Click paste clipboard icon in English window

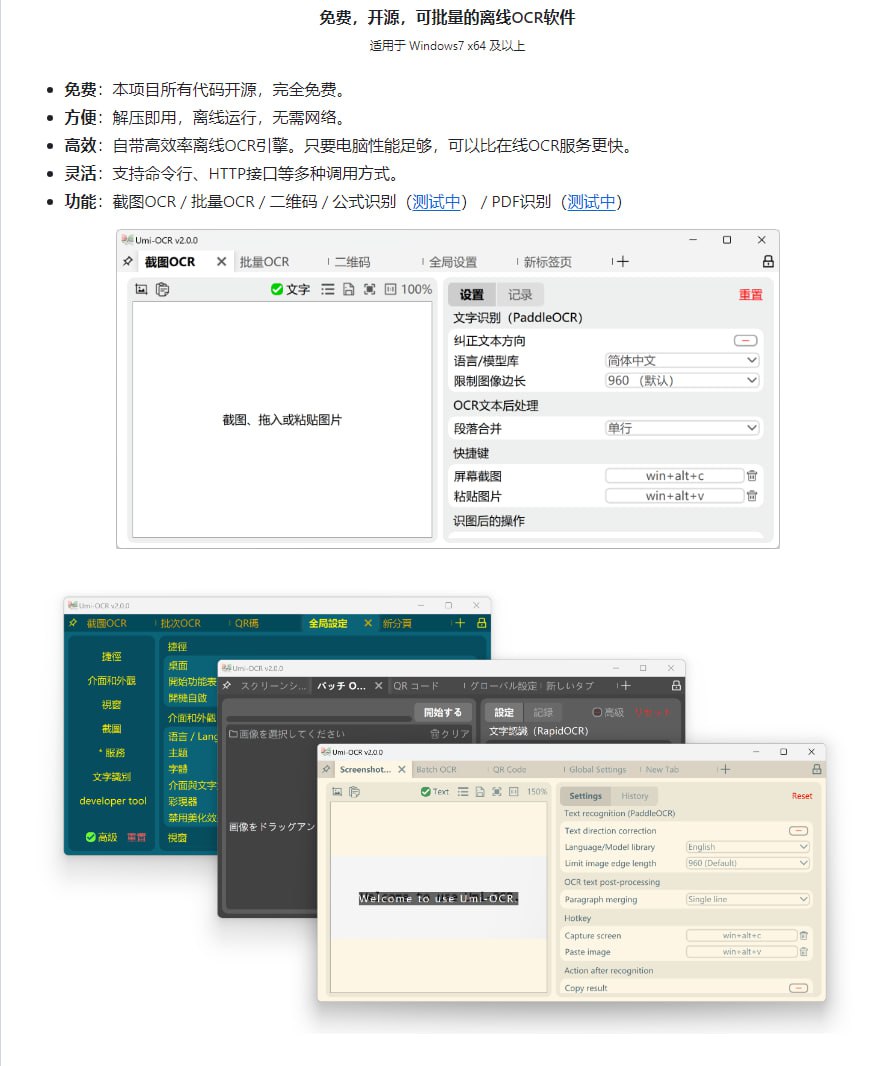[x=354, y=791]
